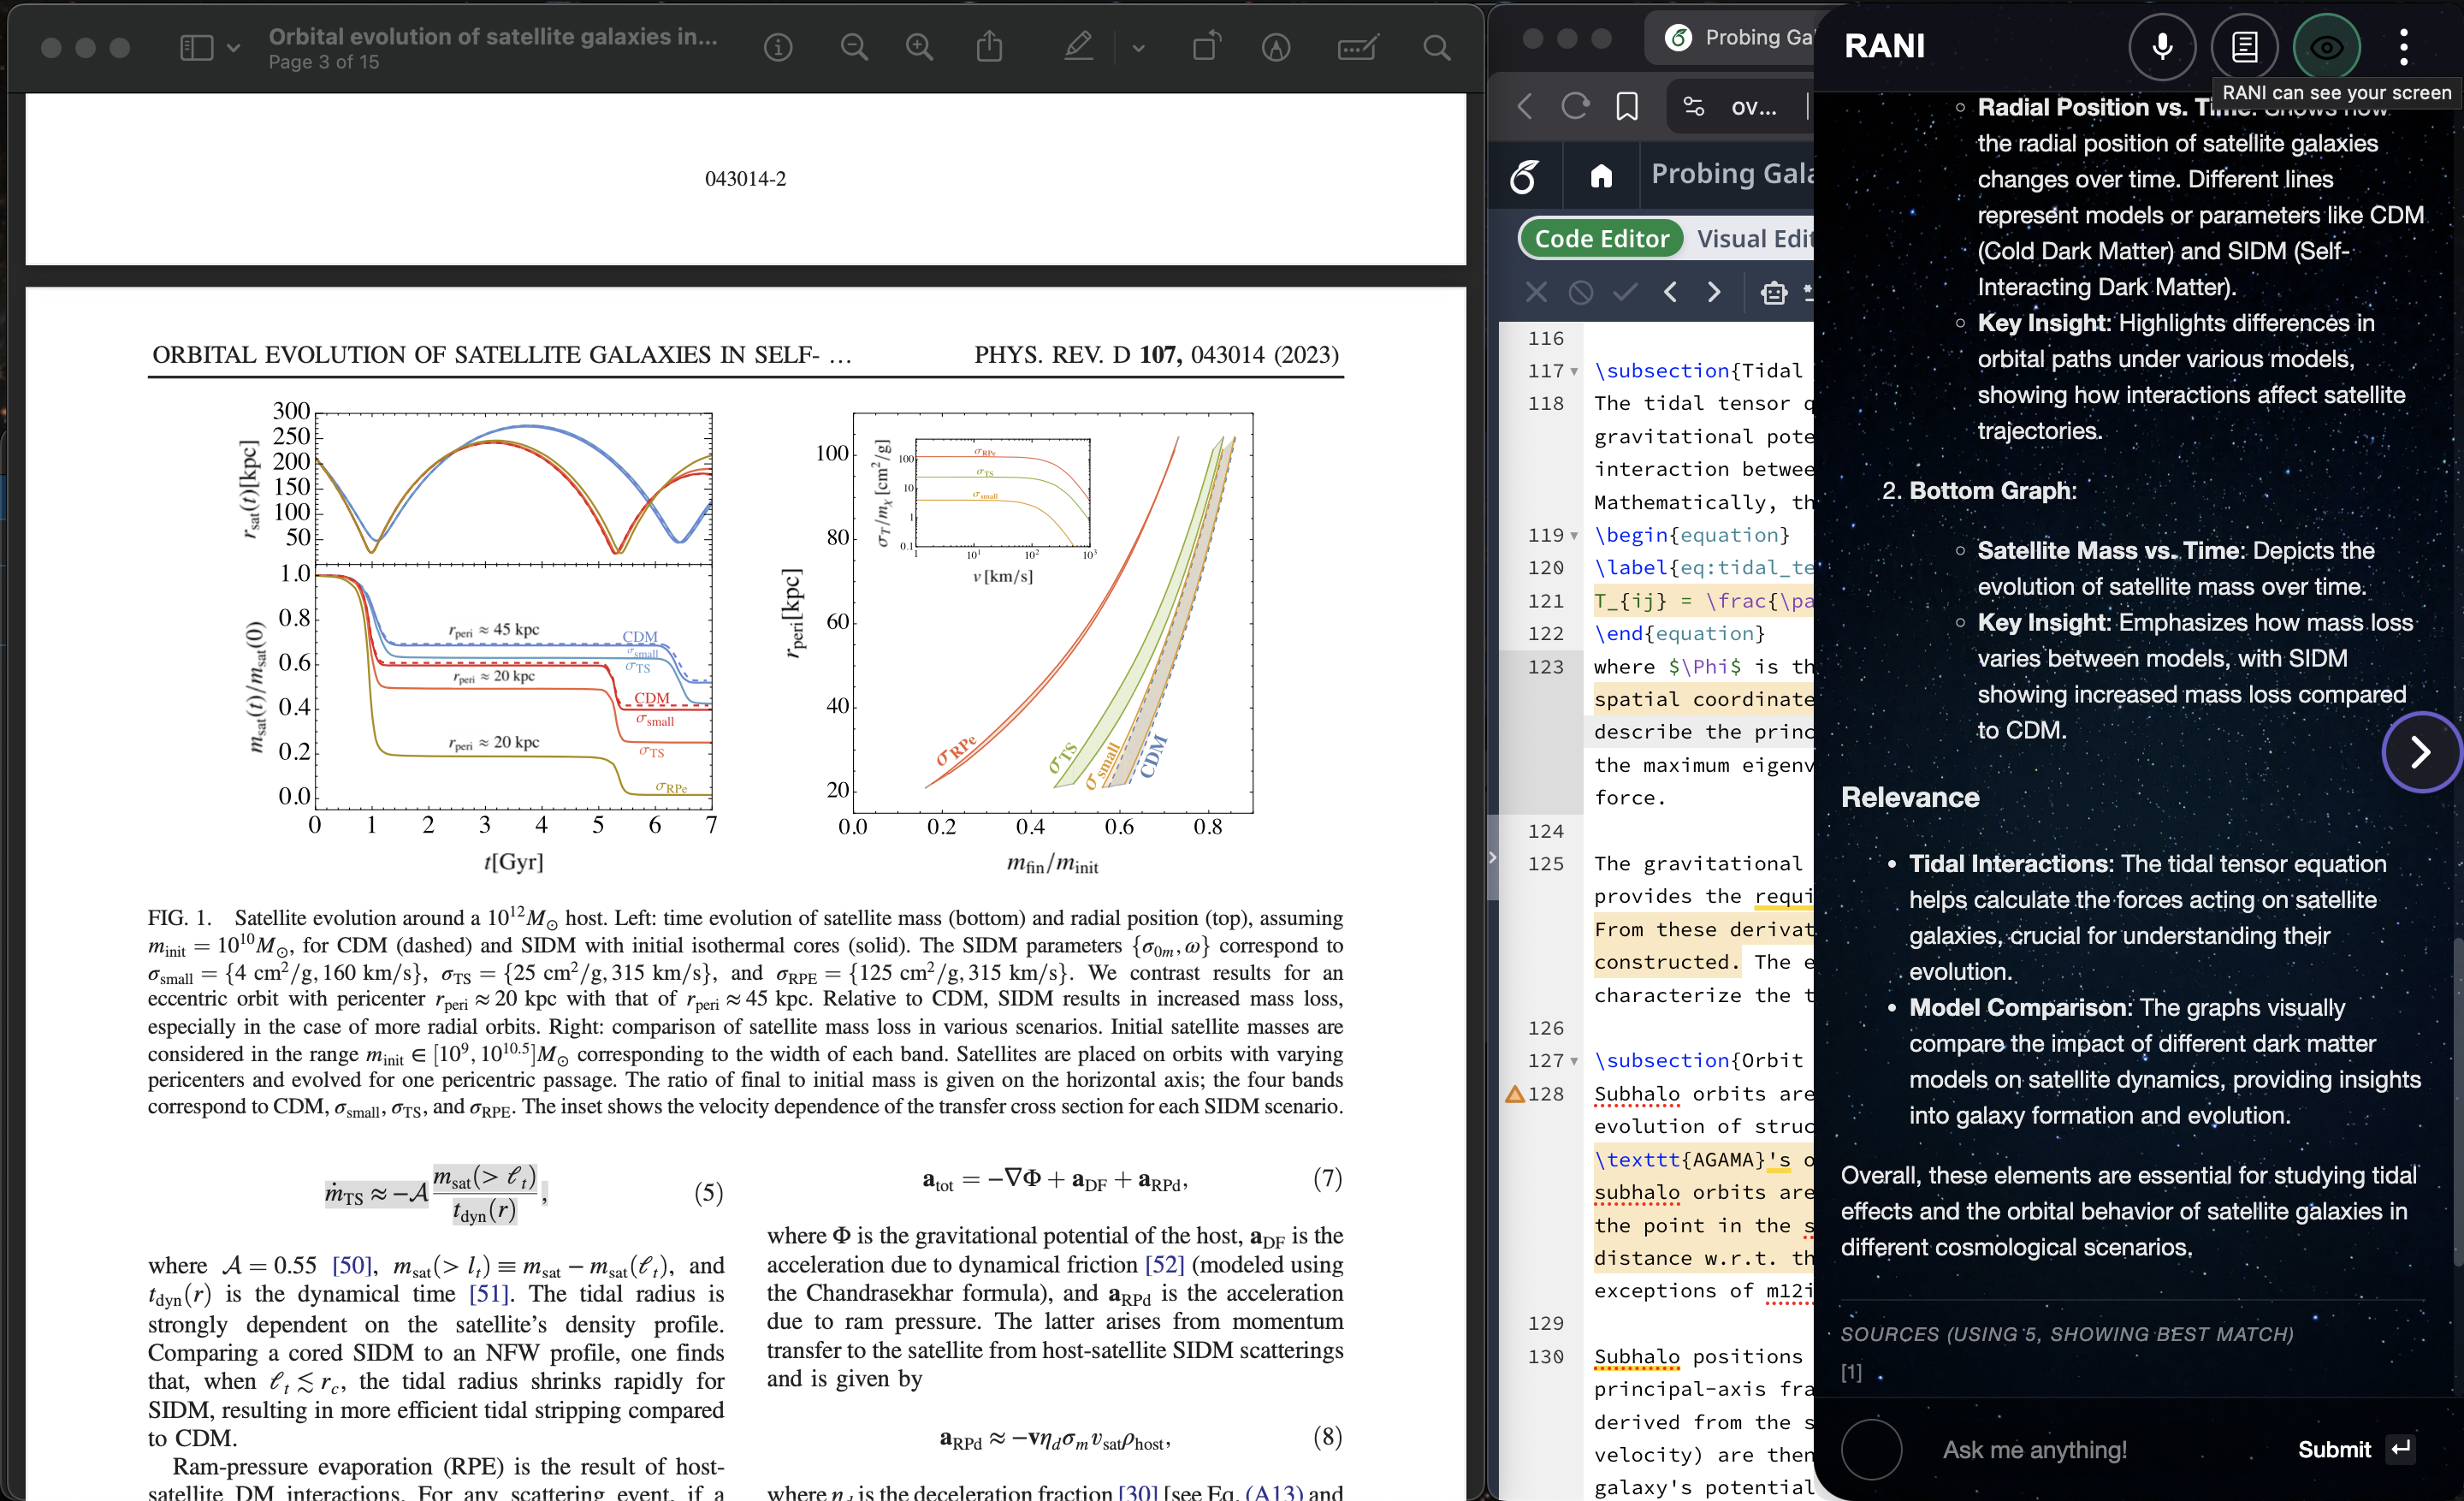This screenshot has width=2464, height=1501.
Task: Toggle the PDF sidebar thumbnail view
Action: pos(196,47)
